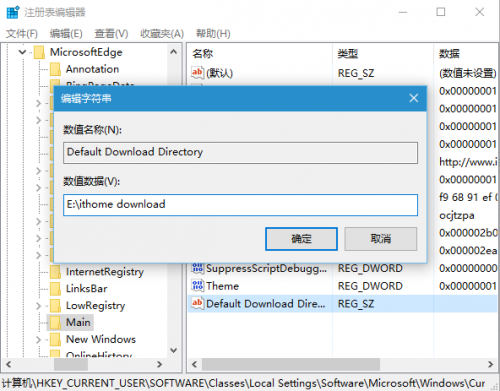
Task: Open the 帮助(H) menu
Action: pos(213,34)
